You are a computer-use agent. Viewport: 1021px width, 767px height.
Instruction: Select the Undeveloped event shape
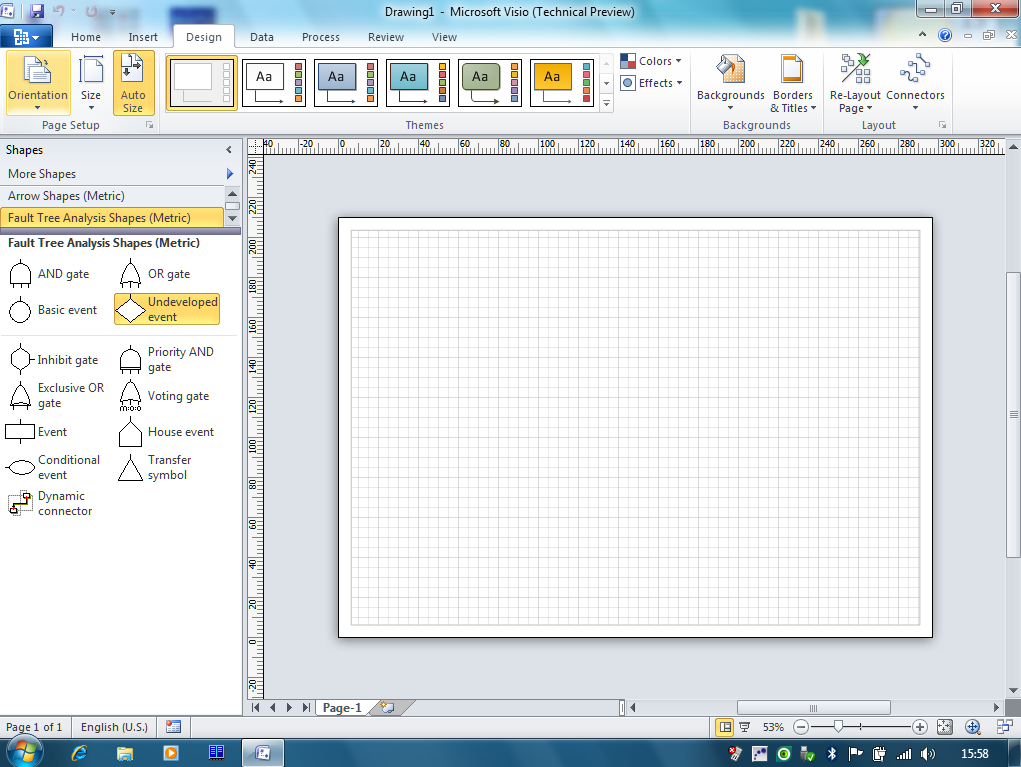point(167,309)
